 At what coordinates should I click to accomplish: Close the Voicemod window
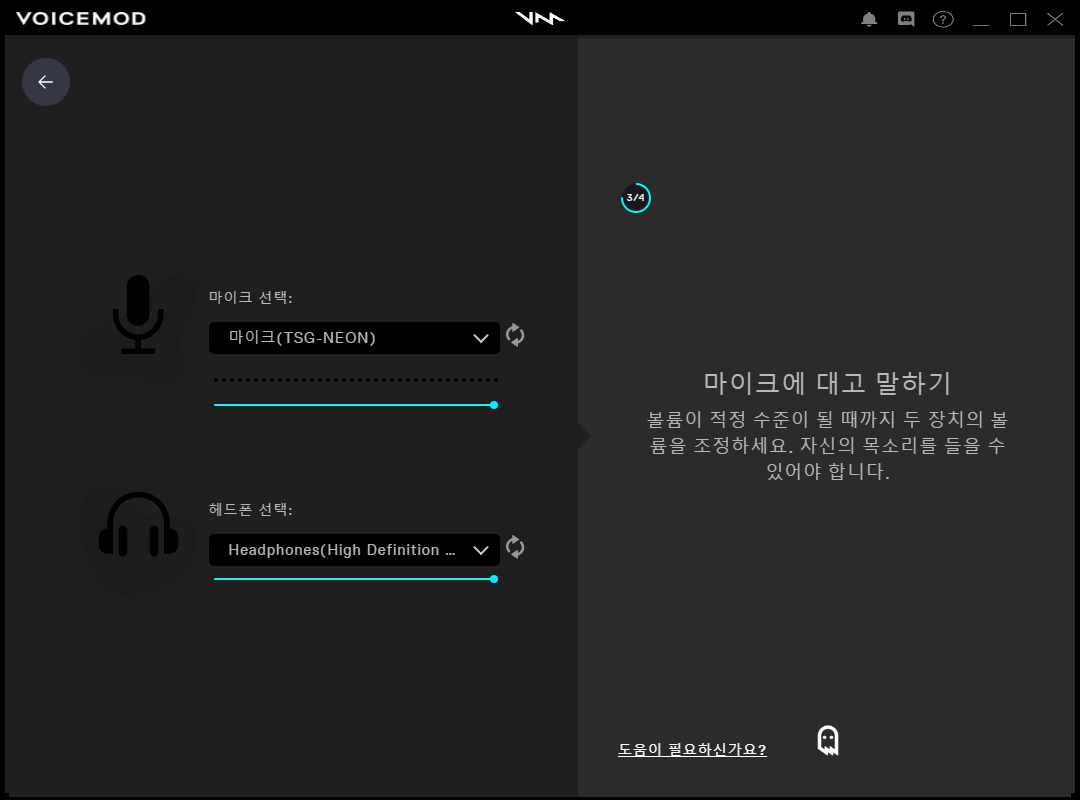click(x=1055, y=19)
